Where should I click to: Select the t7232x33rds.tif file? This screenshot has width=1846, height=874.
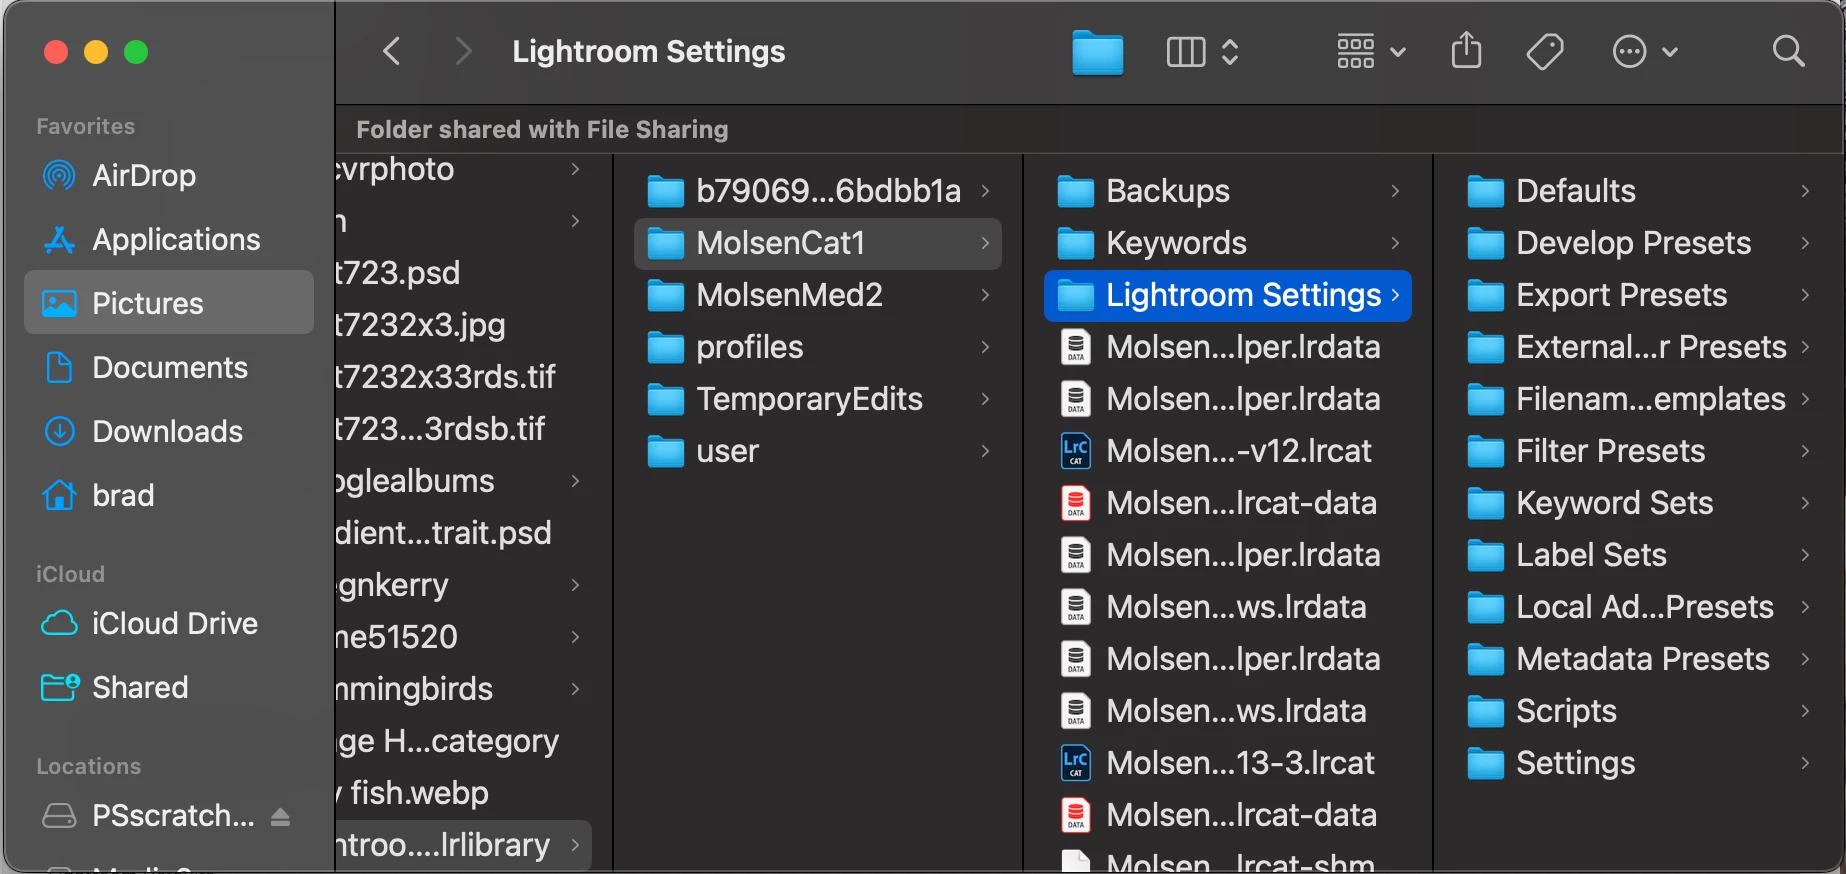click(463, 377)
